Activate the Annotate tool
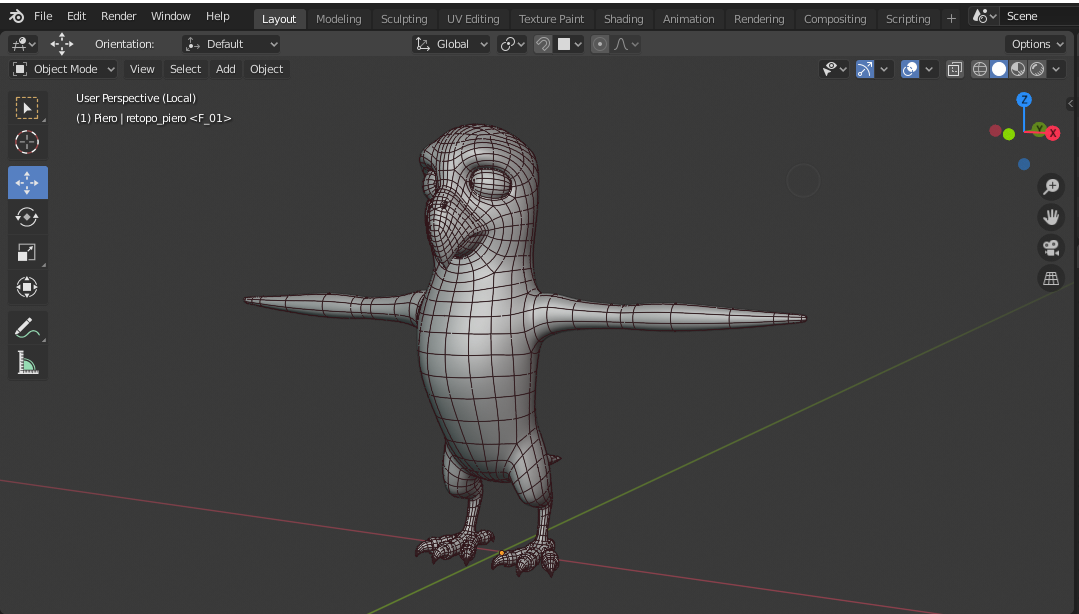Screen dimensions: 1079x614 point(27,327)
